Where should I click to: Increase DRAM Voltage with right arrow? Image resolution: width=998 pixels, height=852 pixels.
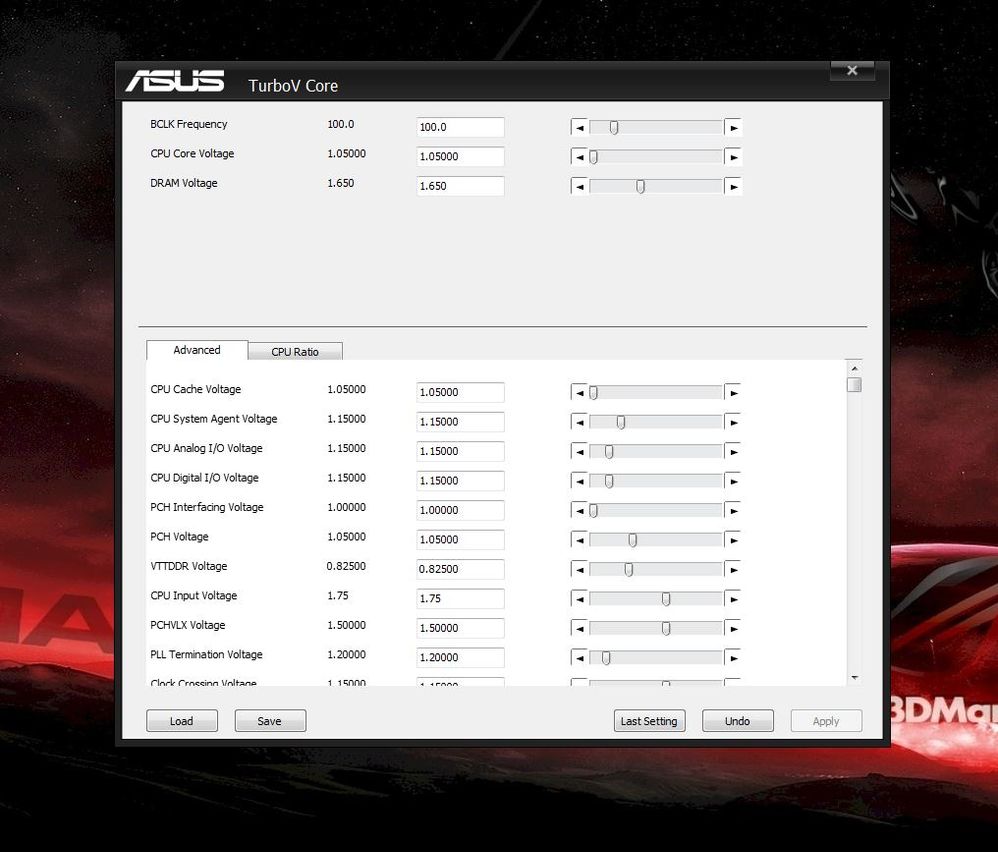pyautogui.click(x=733, y=186)
